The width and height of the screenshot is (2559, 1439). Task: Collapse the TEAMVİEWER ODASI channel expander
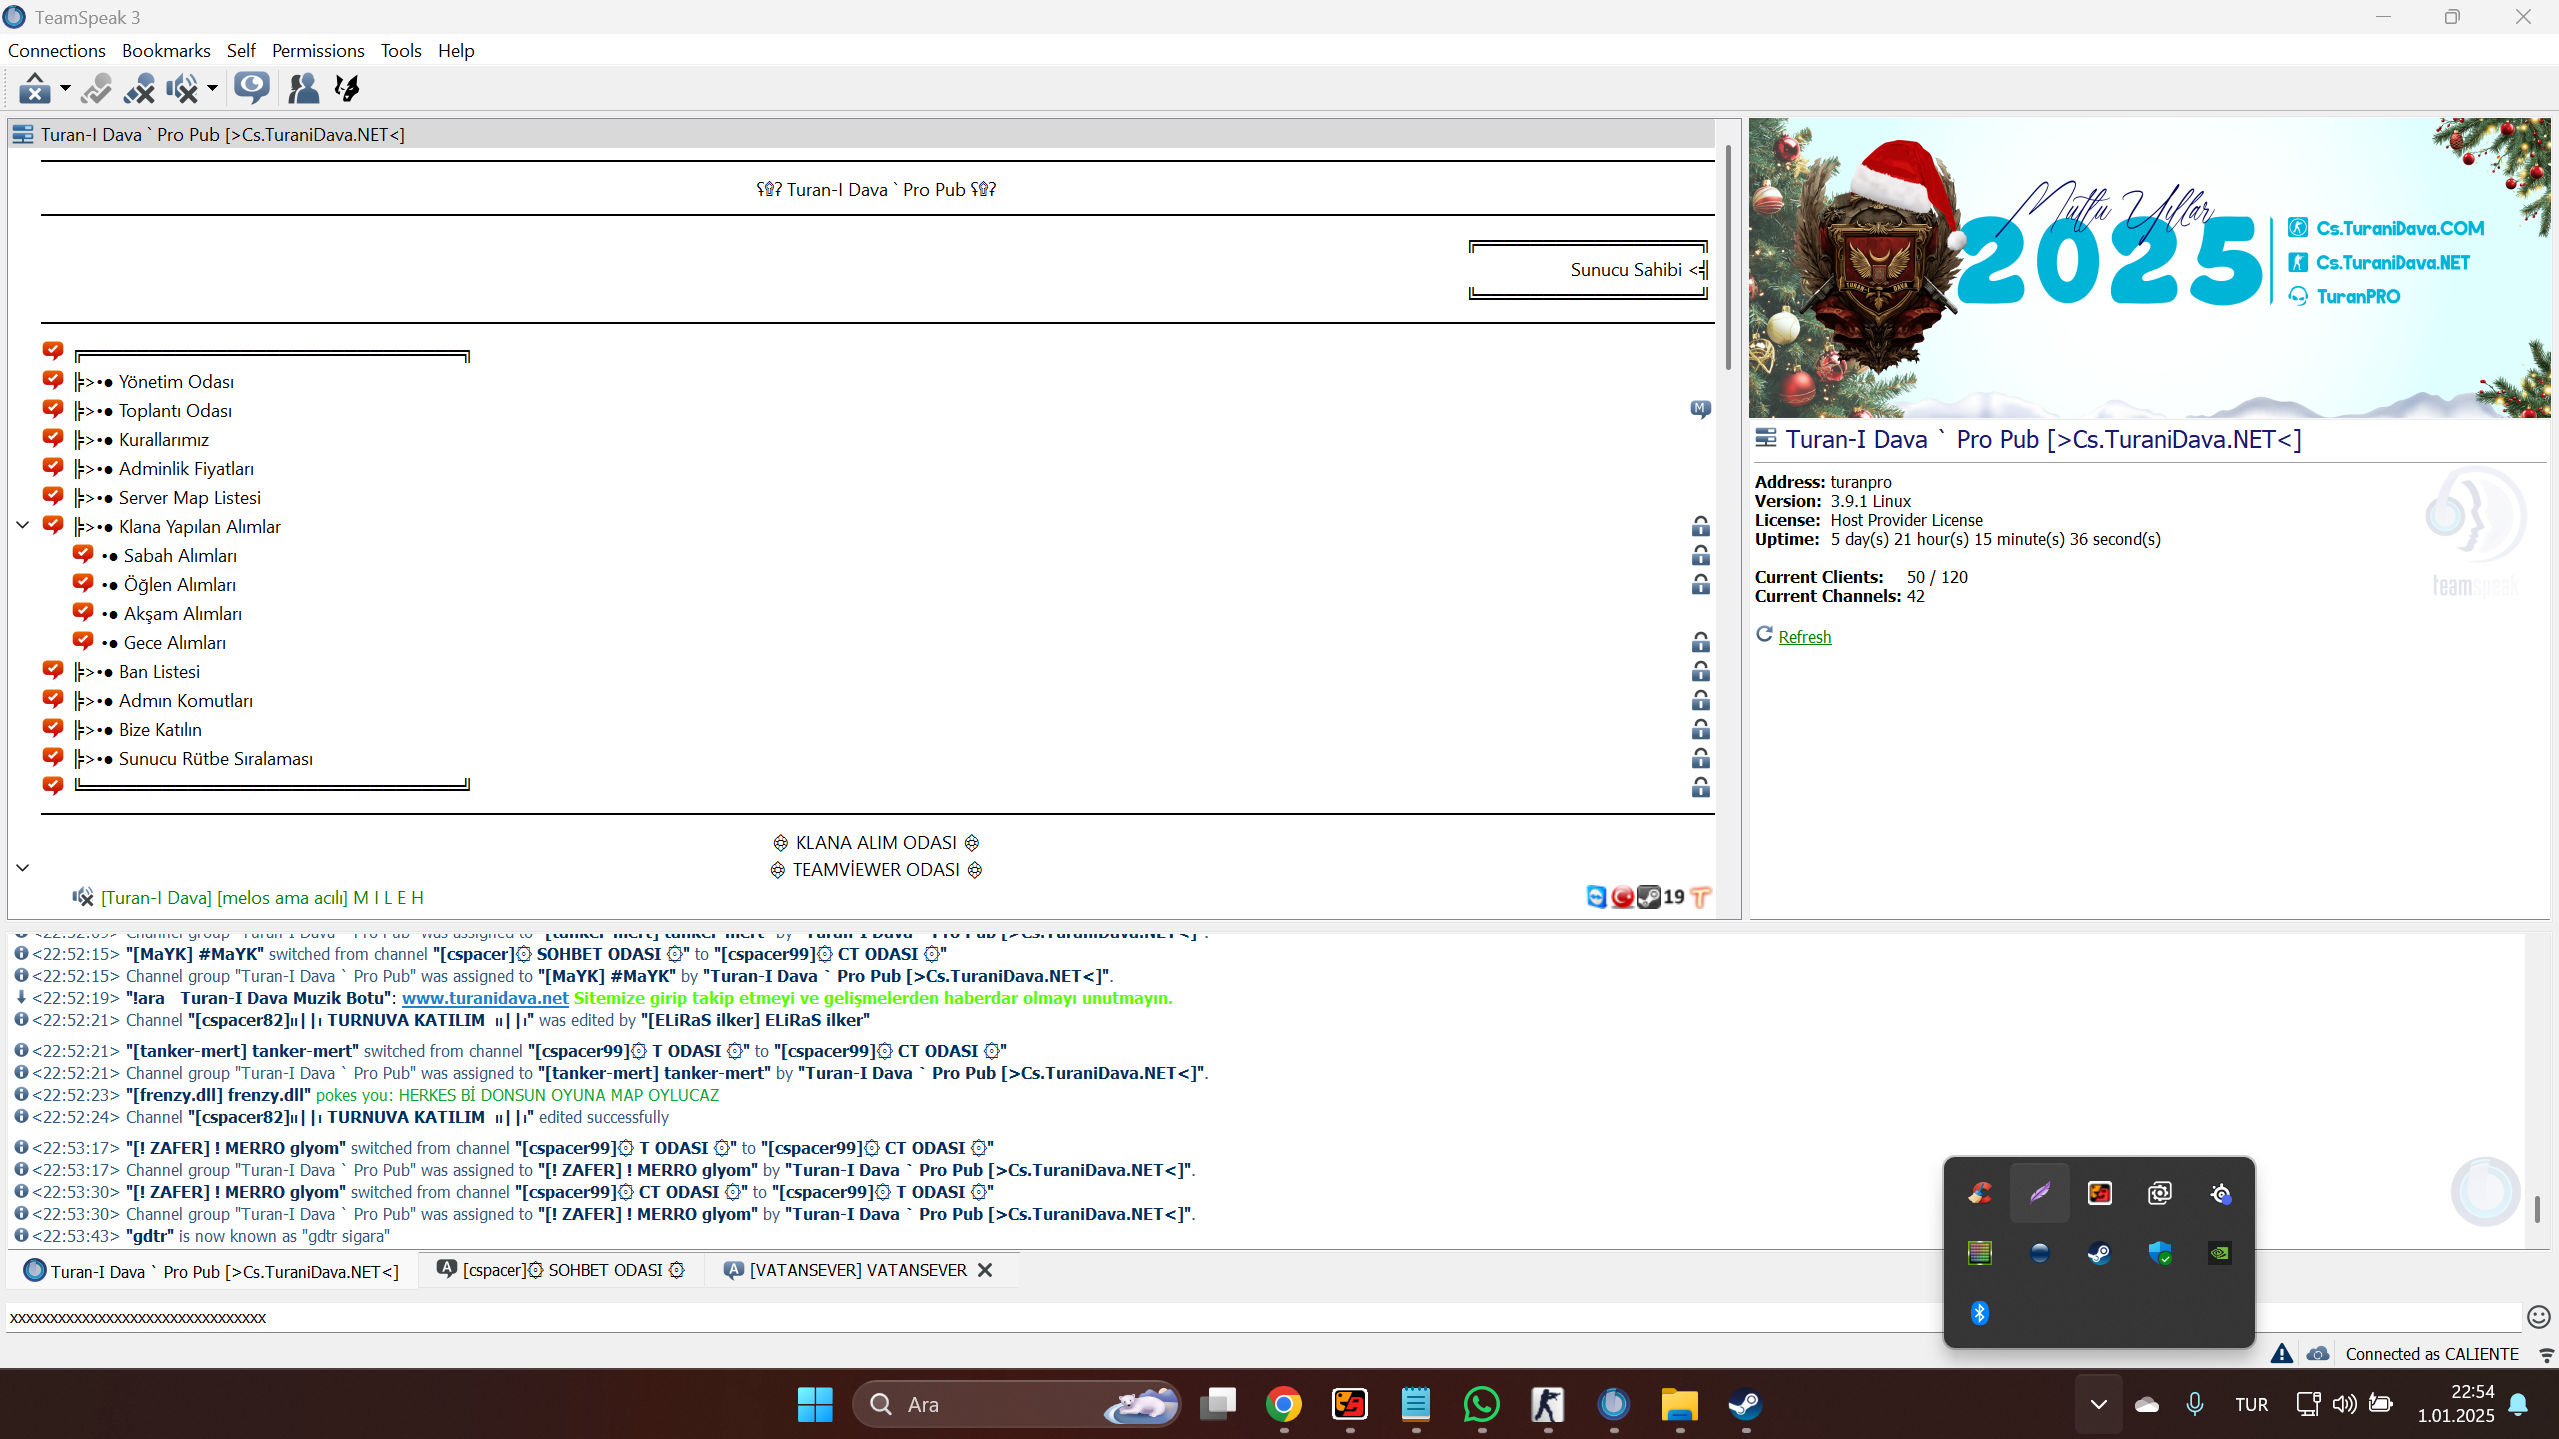pos(22,868)
